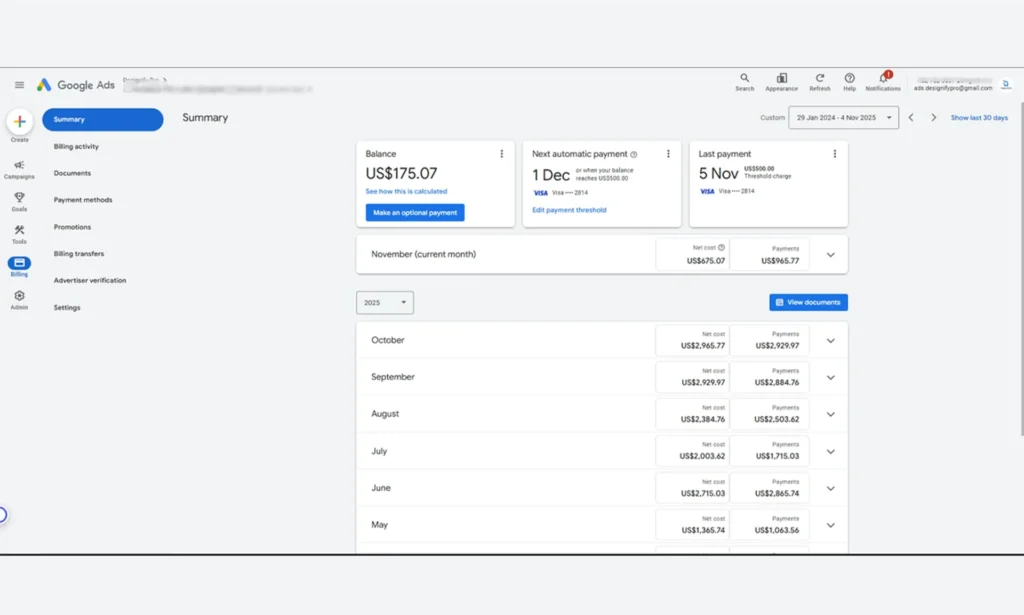Screen dimensions: 1024x615
Task: Expand the October billing row
Action: (830, 340)
